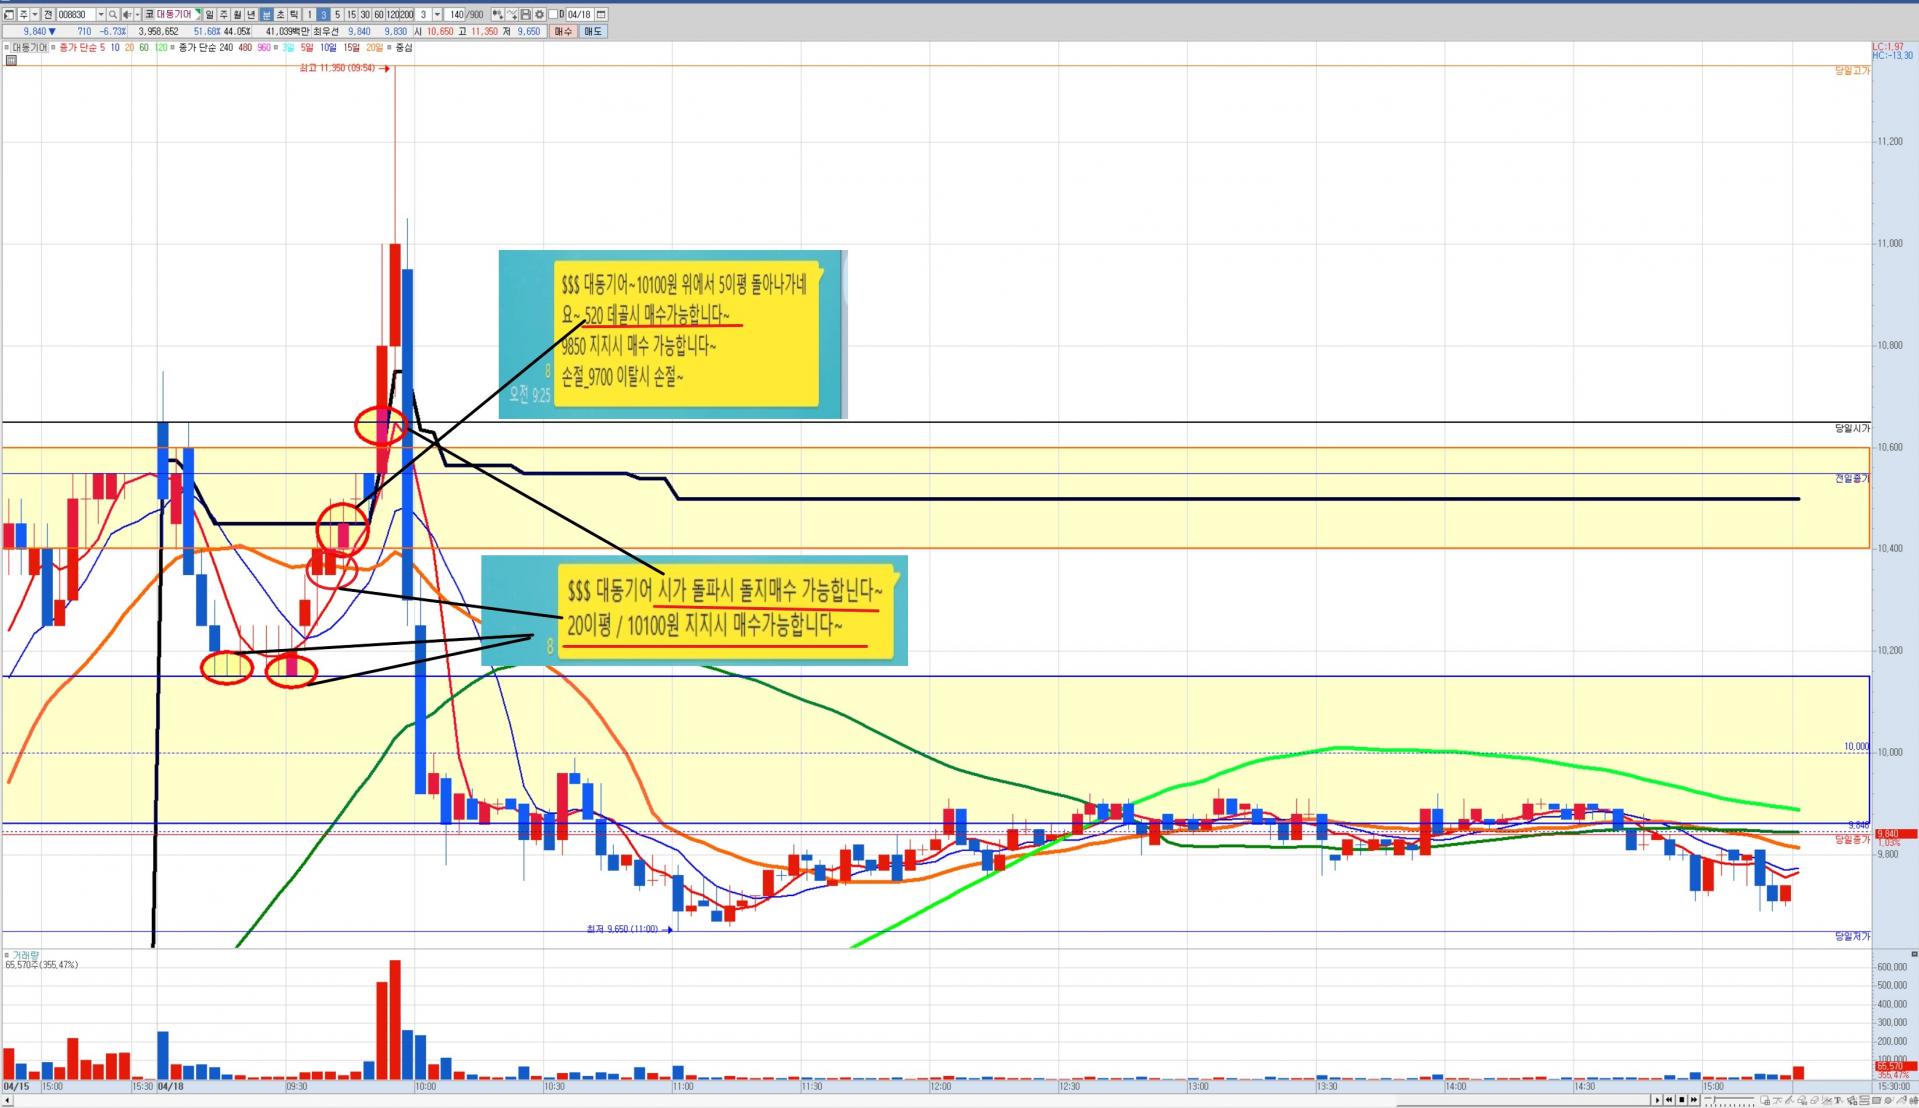
Task: Click the left scroll arrow at chart bottom
Action: point(8,1100)
